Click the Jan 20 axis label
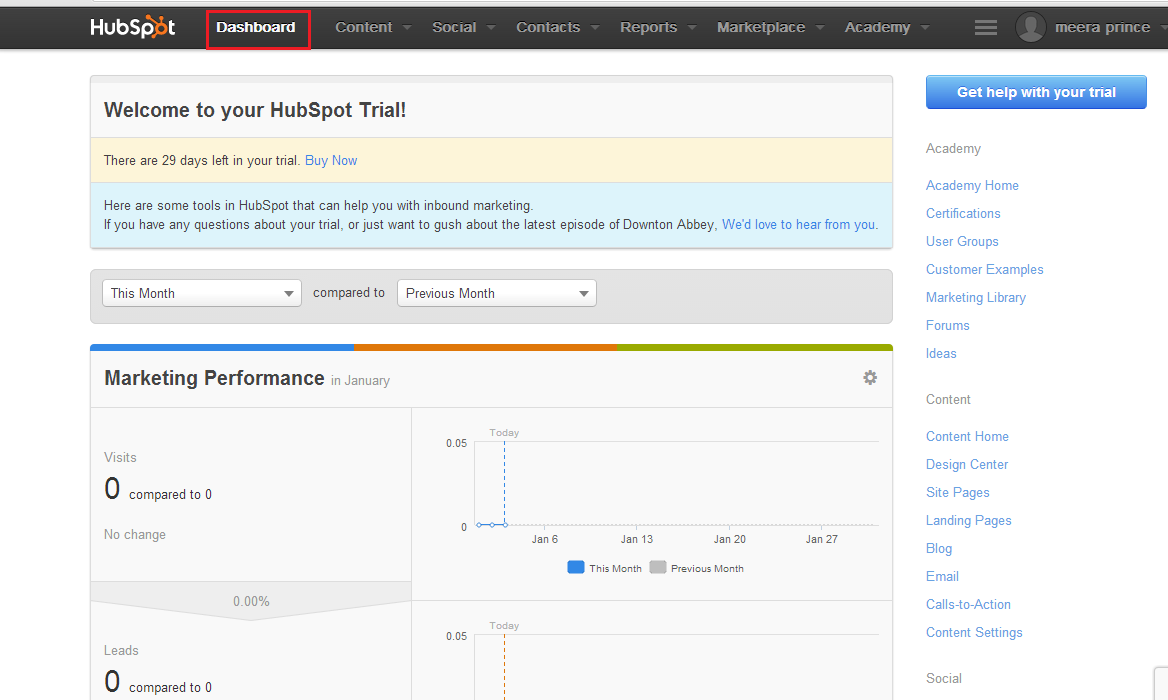1168x700 pixels. click(x=729, y=539)
